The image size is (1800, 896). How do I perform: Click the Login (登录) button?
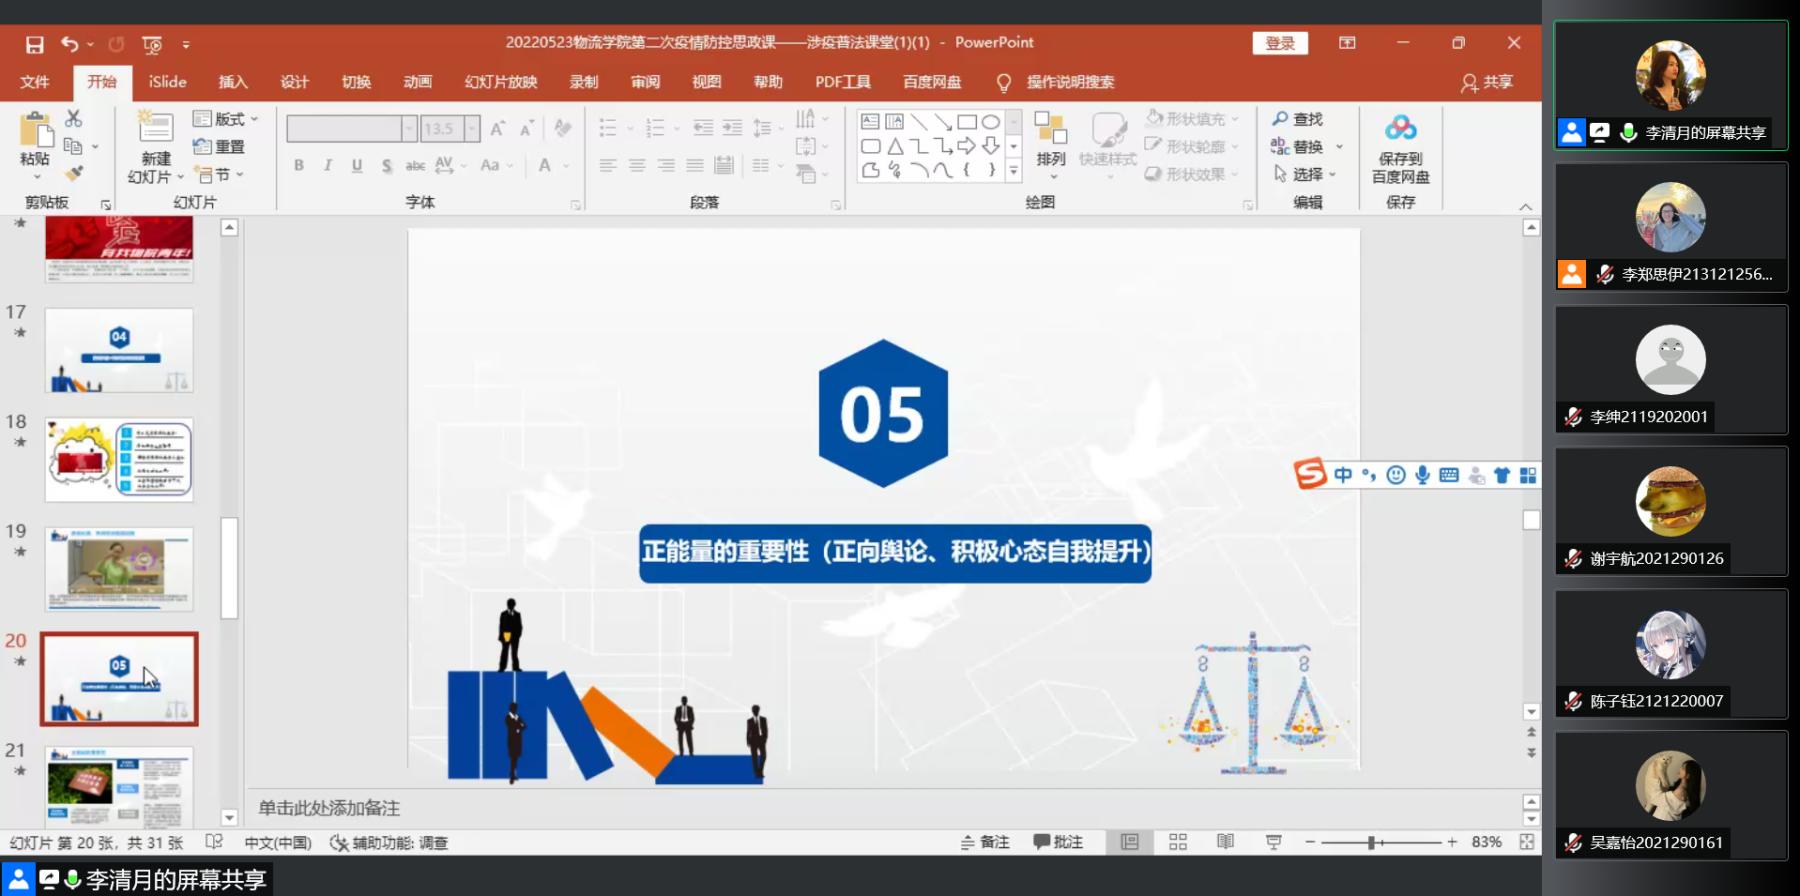[1280, 43]
